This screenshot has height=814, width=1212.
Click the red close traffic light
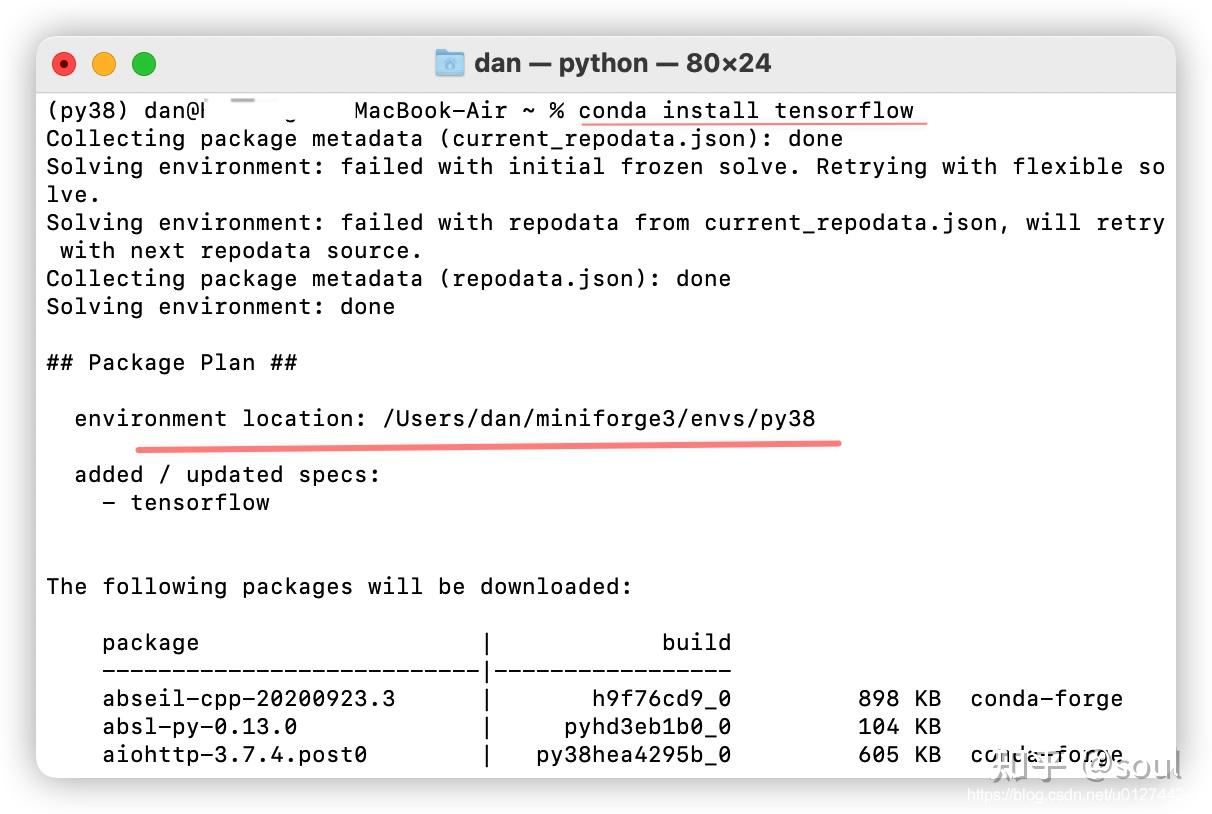tap(64, 62)
